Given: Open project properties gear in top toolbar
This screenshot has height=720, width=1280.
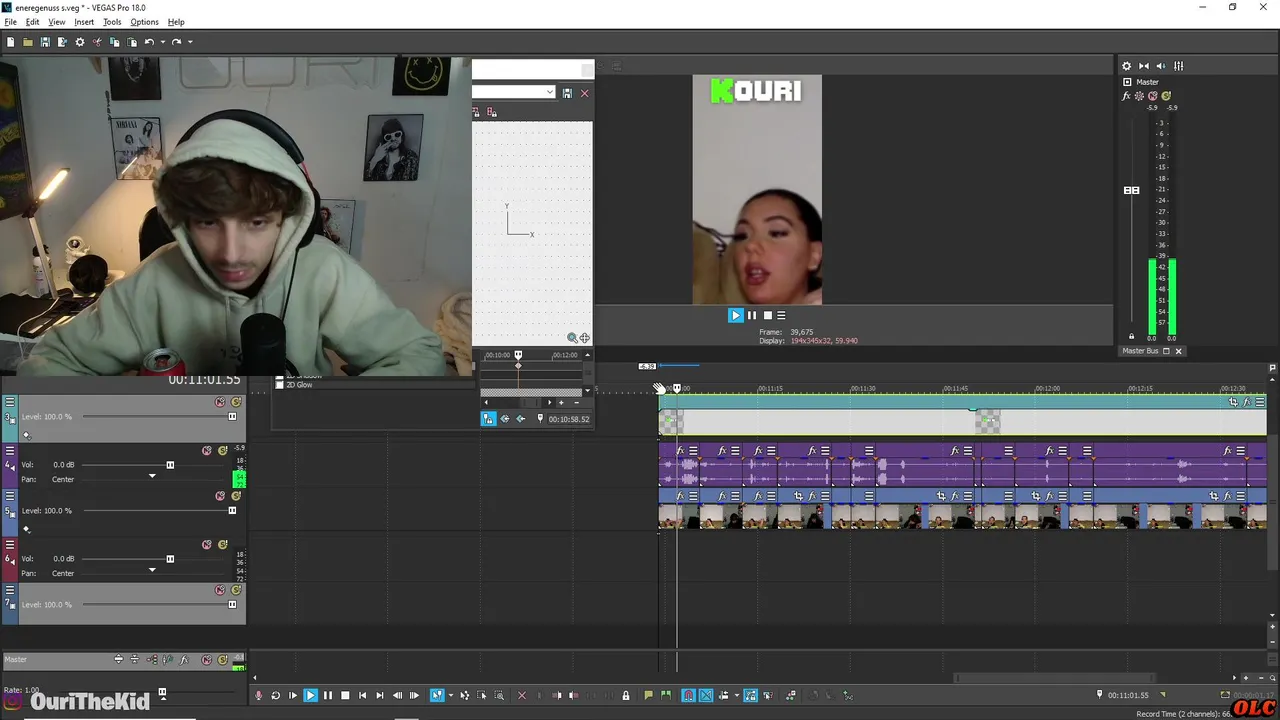Looking at the screenshot, I should [x=80, y=42].
